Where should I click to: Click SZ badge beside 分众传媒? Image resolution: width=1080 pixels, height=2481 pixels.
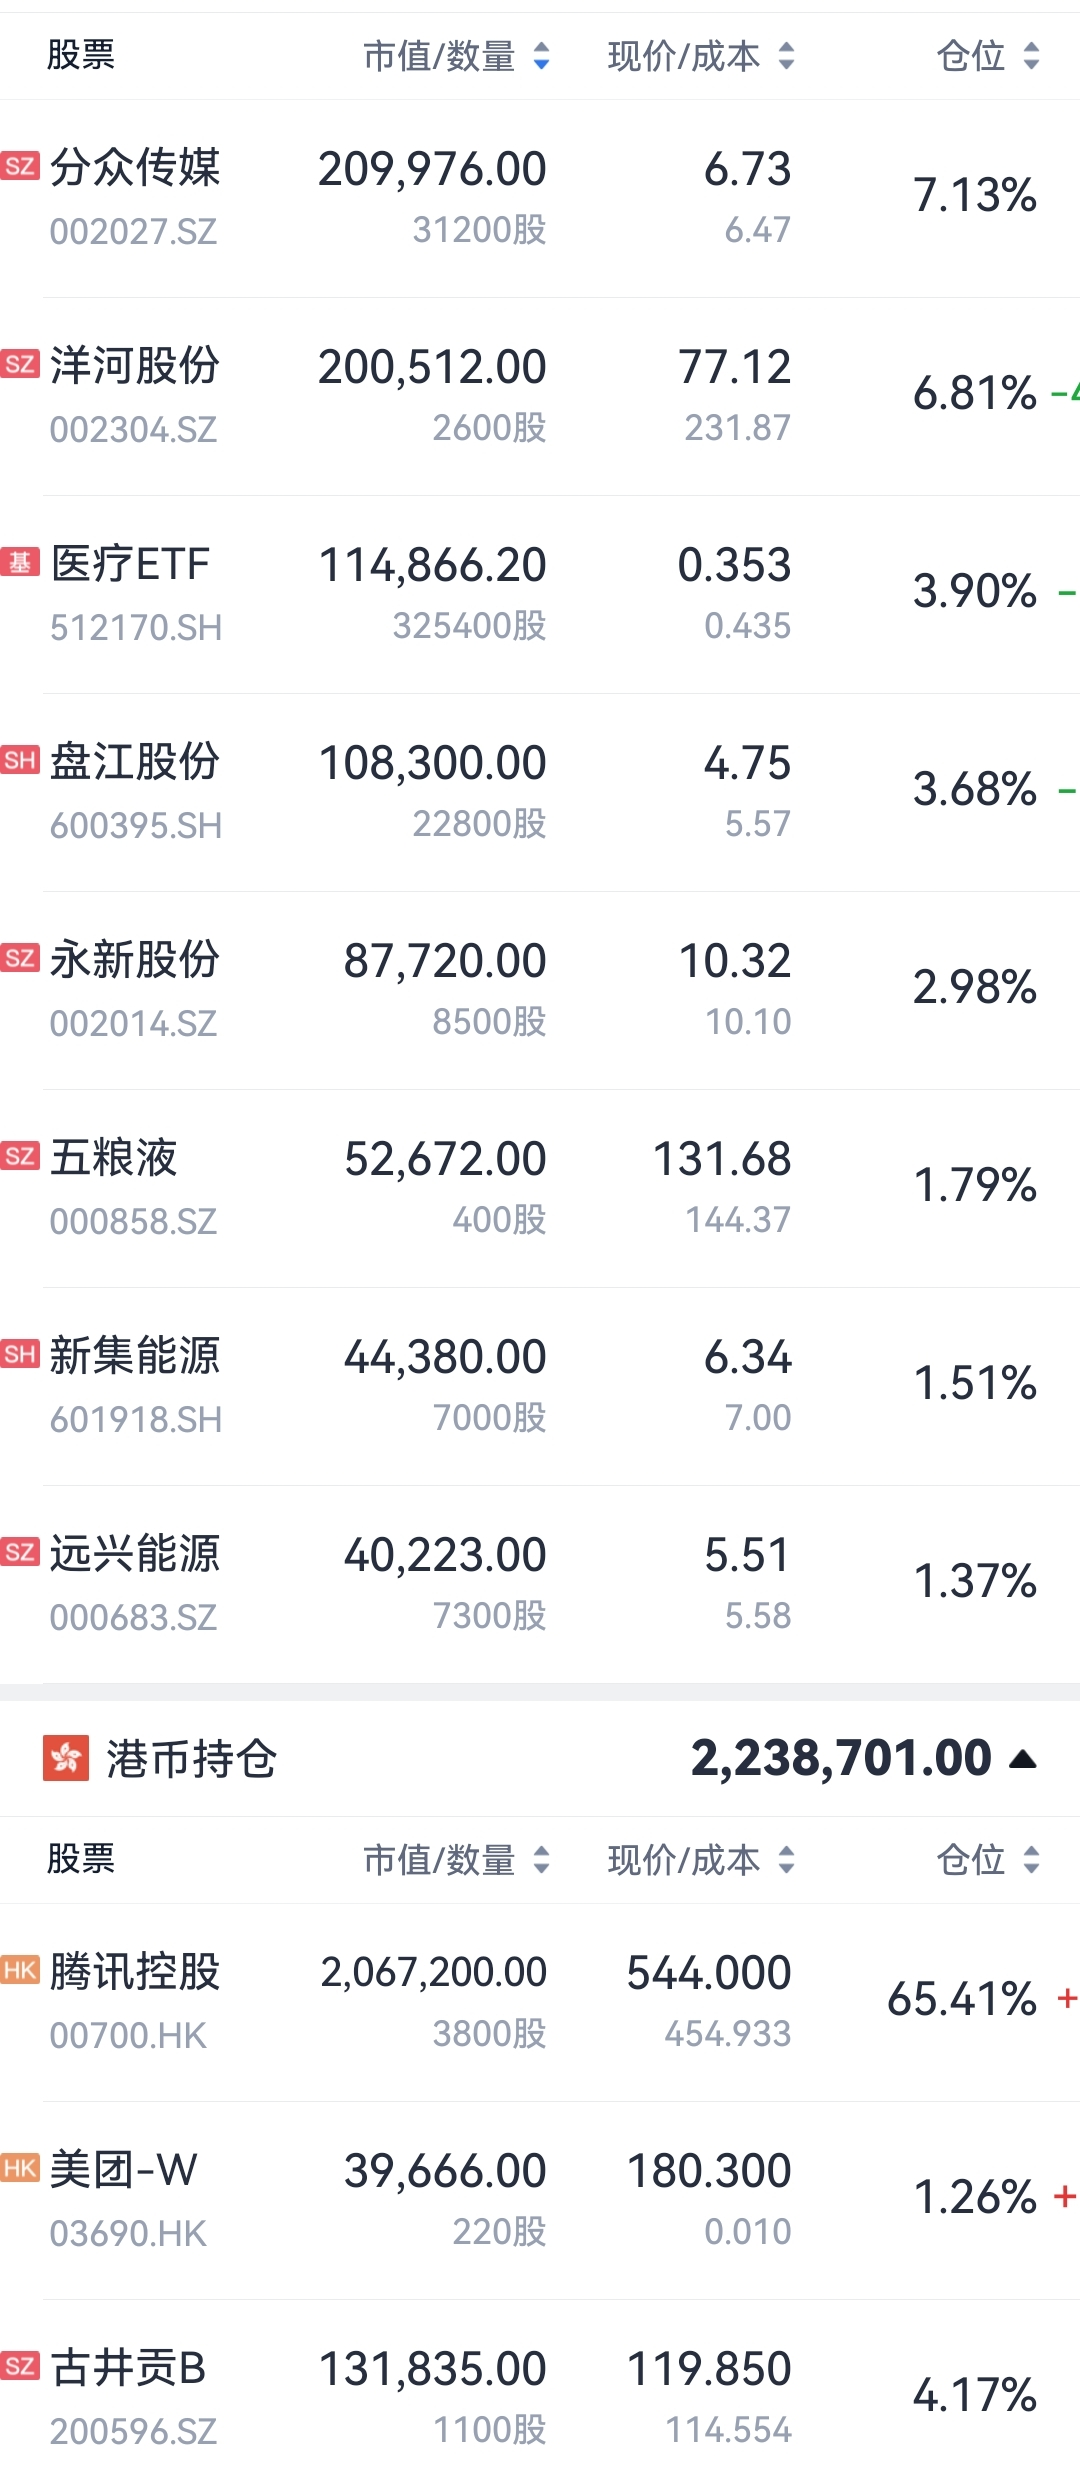20,165
